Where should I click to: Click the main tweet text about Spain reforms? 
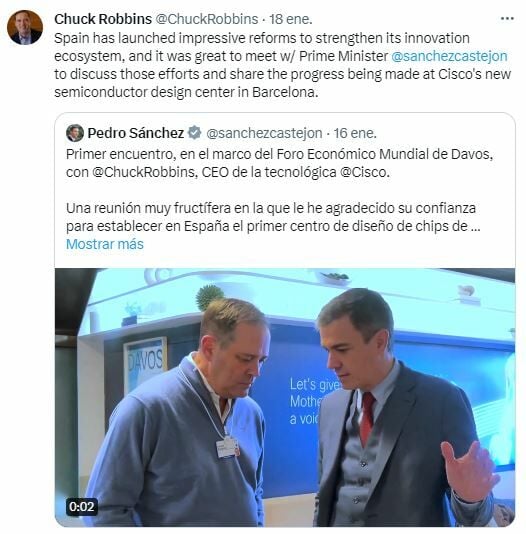pos(283,65)
